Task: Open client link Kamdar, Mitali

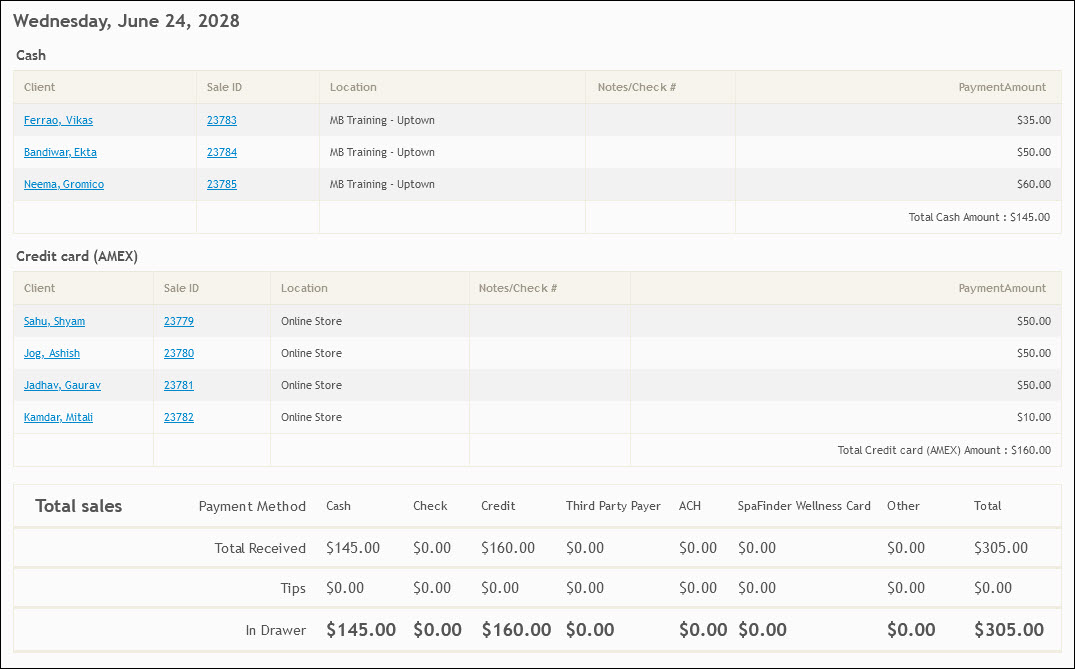Action: point(58,417)
